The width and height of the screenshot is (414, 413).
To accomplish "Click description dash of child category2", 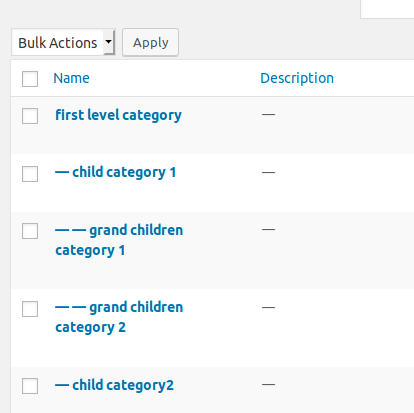I will coord(268,385).
